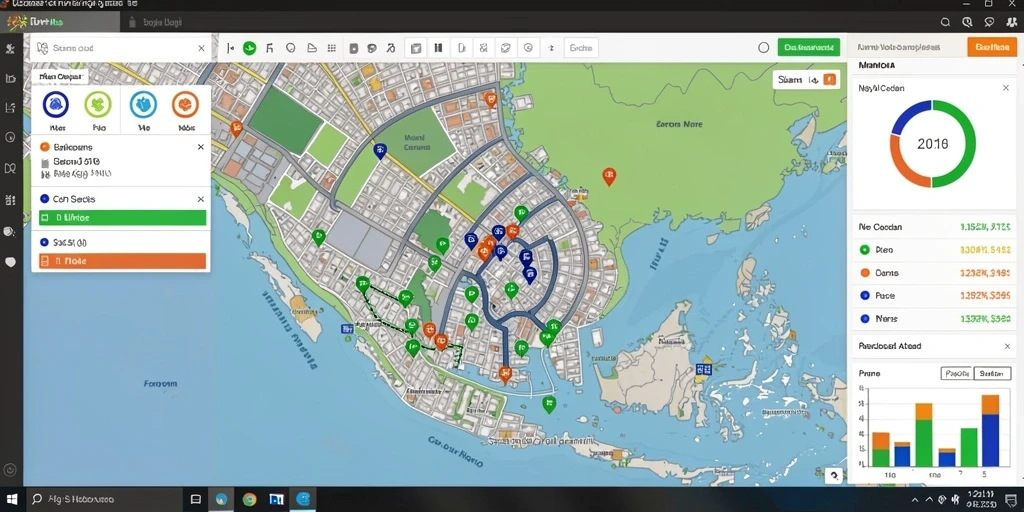Clear the search box using its X

(x=201, y=48)
